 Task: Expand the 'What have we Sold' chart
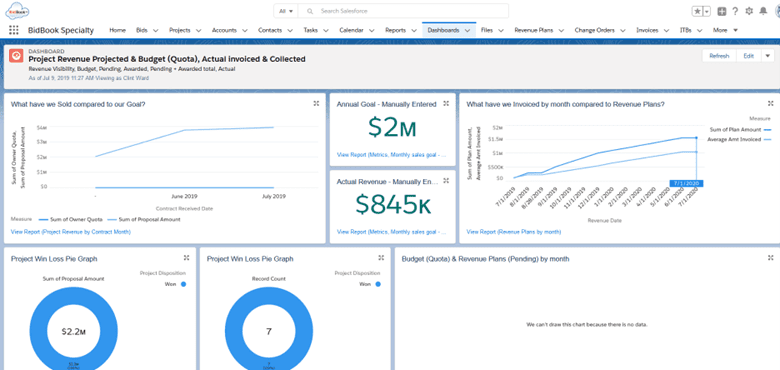316,103
